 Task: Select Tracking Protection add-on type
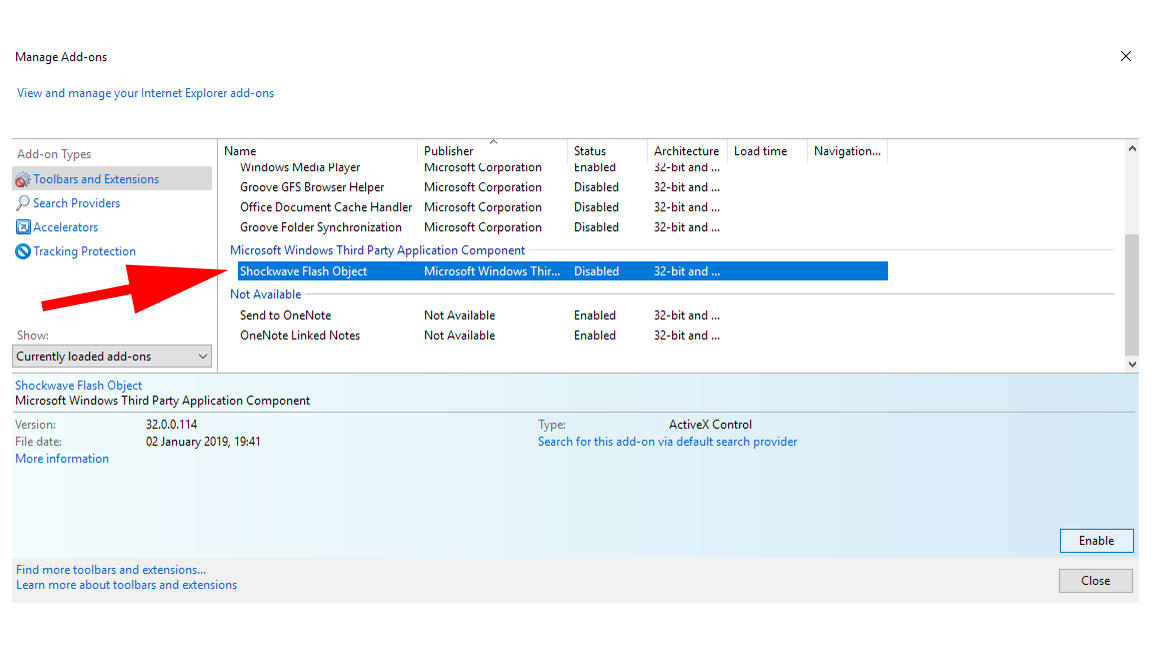tap(84, 251)
